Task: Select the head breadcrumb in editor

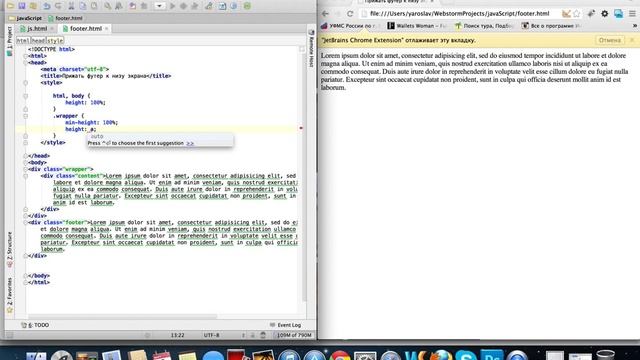Action: tap(38, 40)
